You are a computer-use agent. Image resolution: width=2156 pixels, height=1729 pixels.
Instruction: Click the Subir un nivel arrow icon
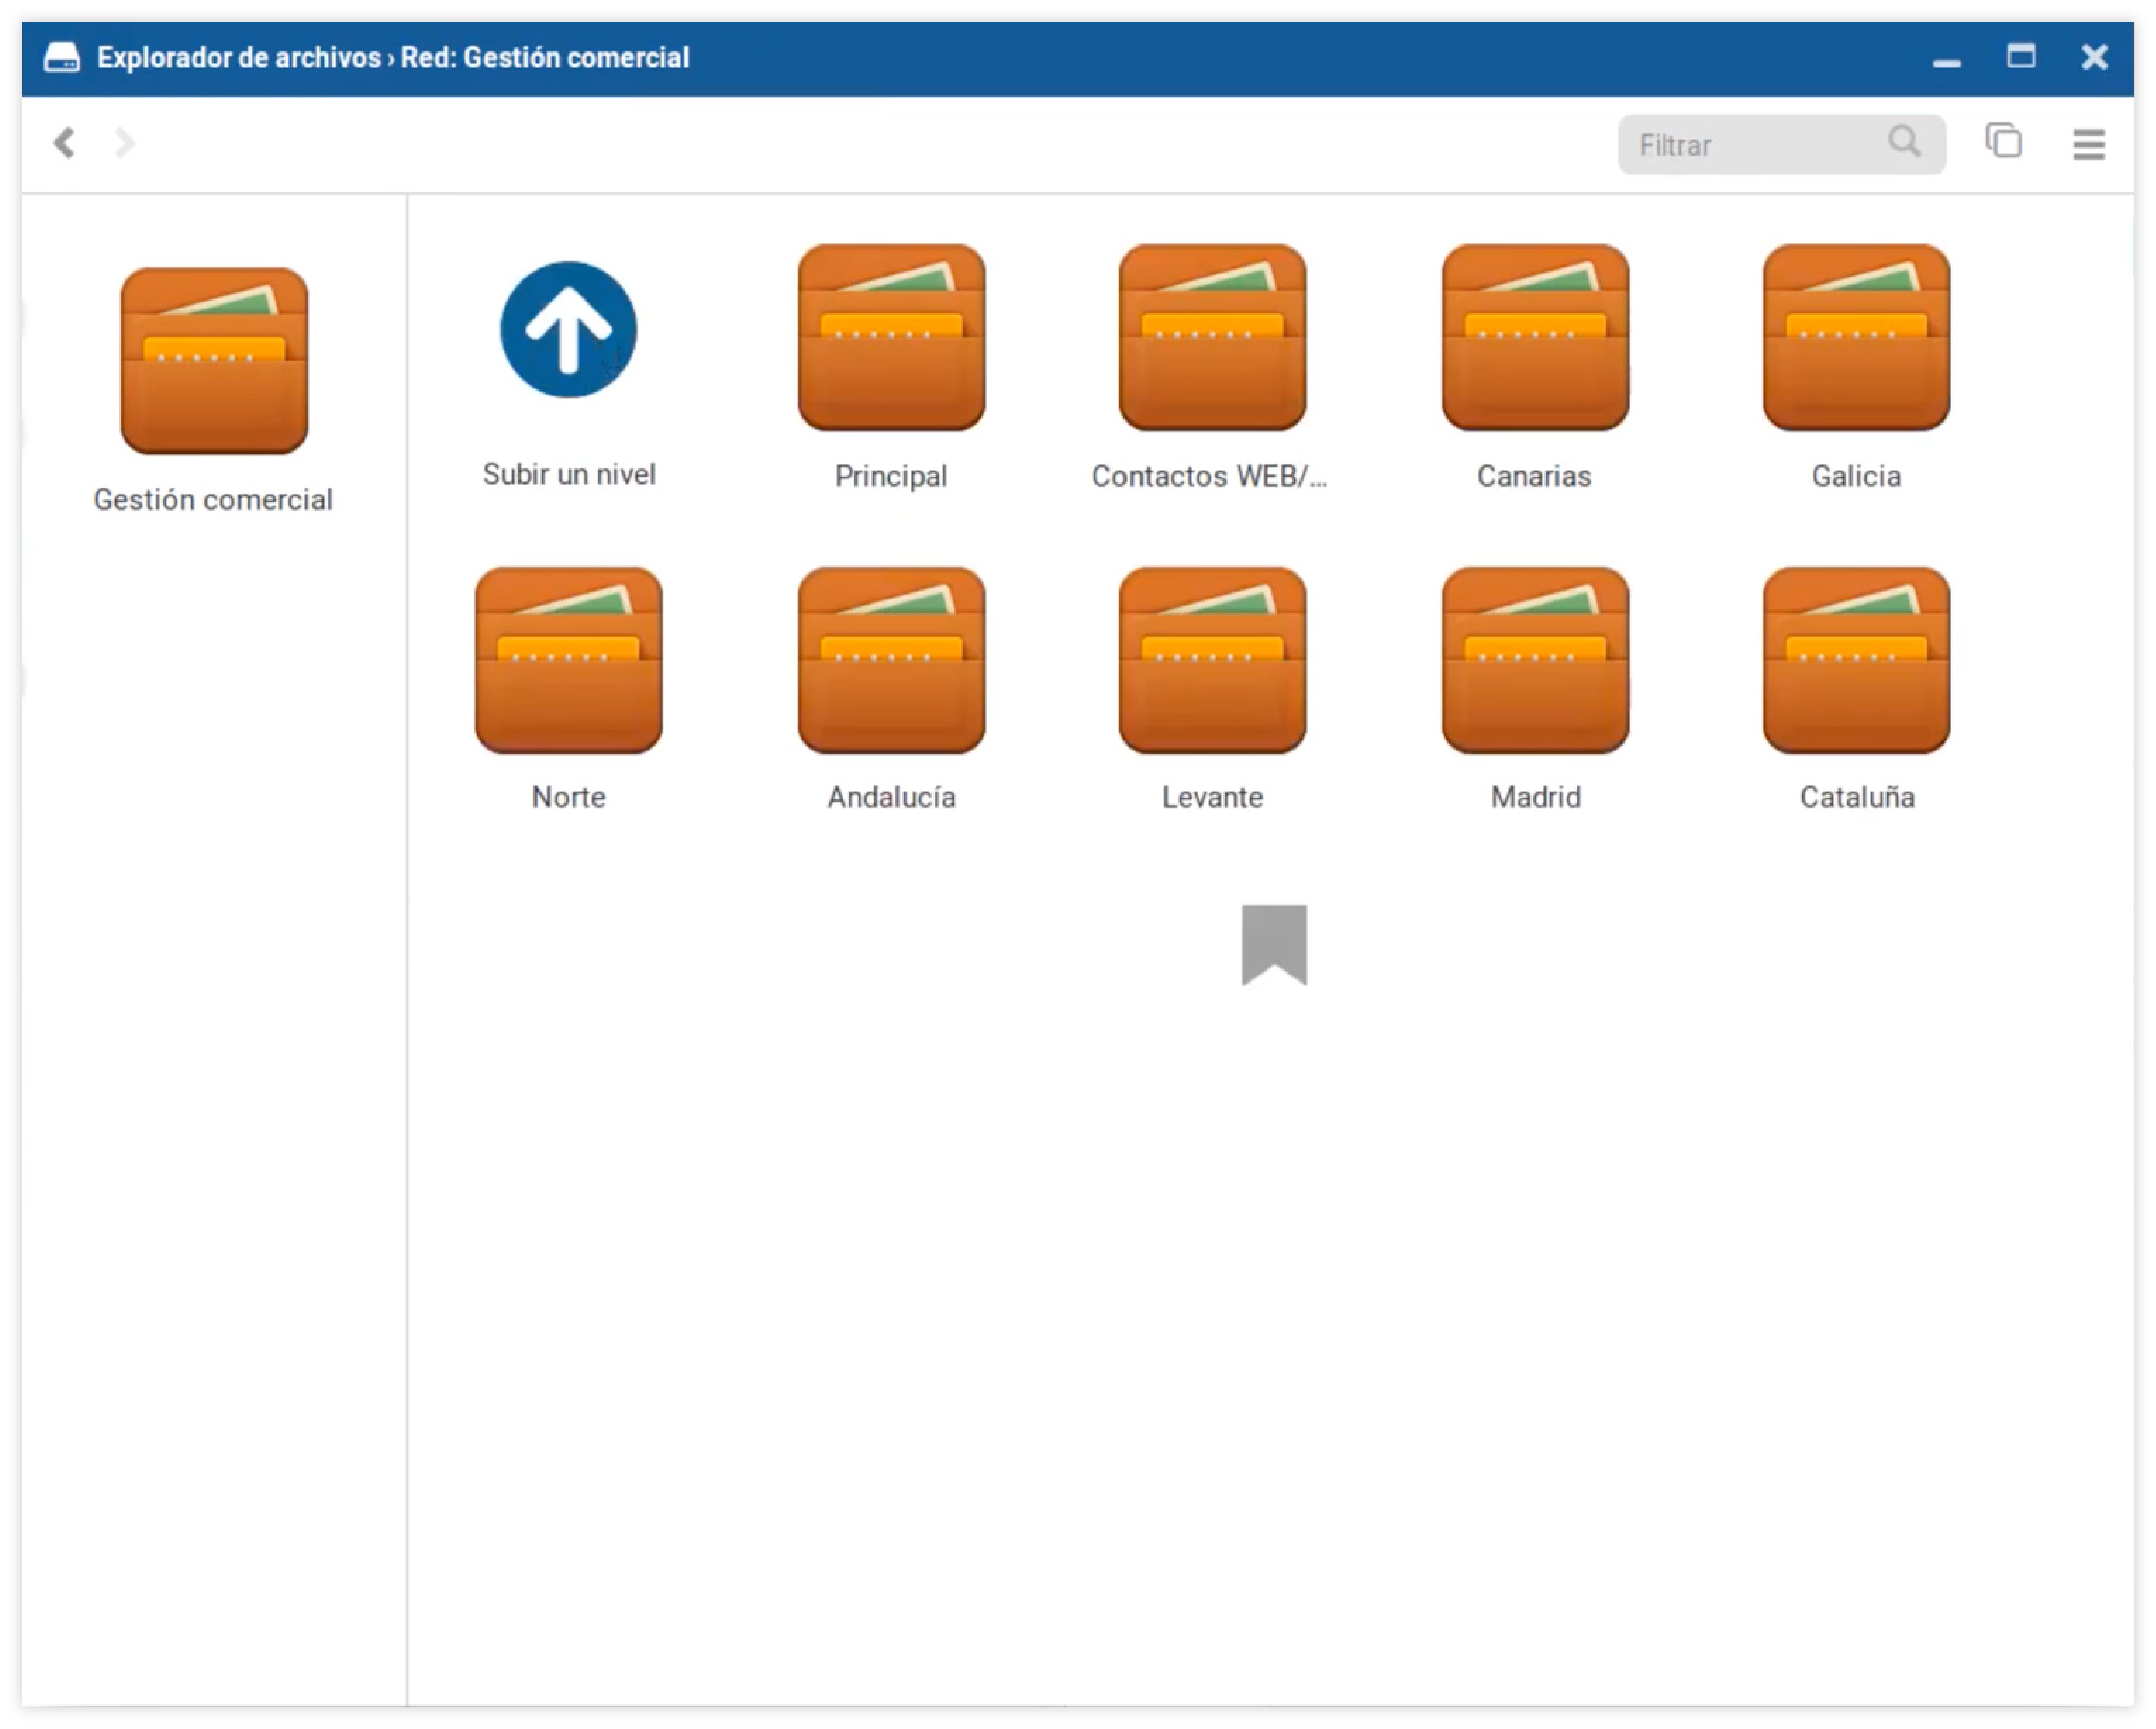[x=568, y=330]
